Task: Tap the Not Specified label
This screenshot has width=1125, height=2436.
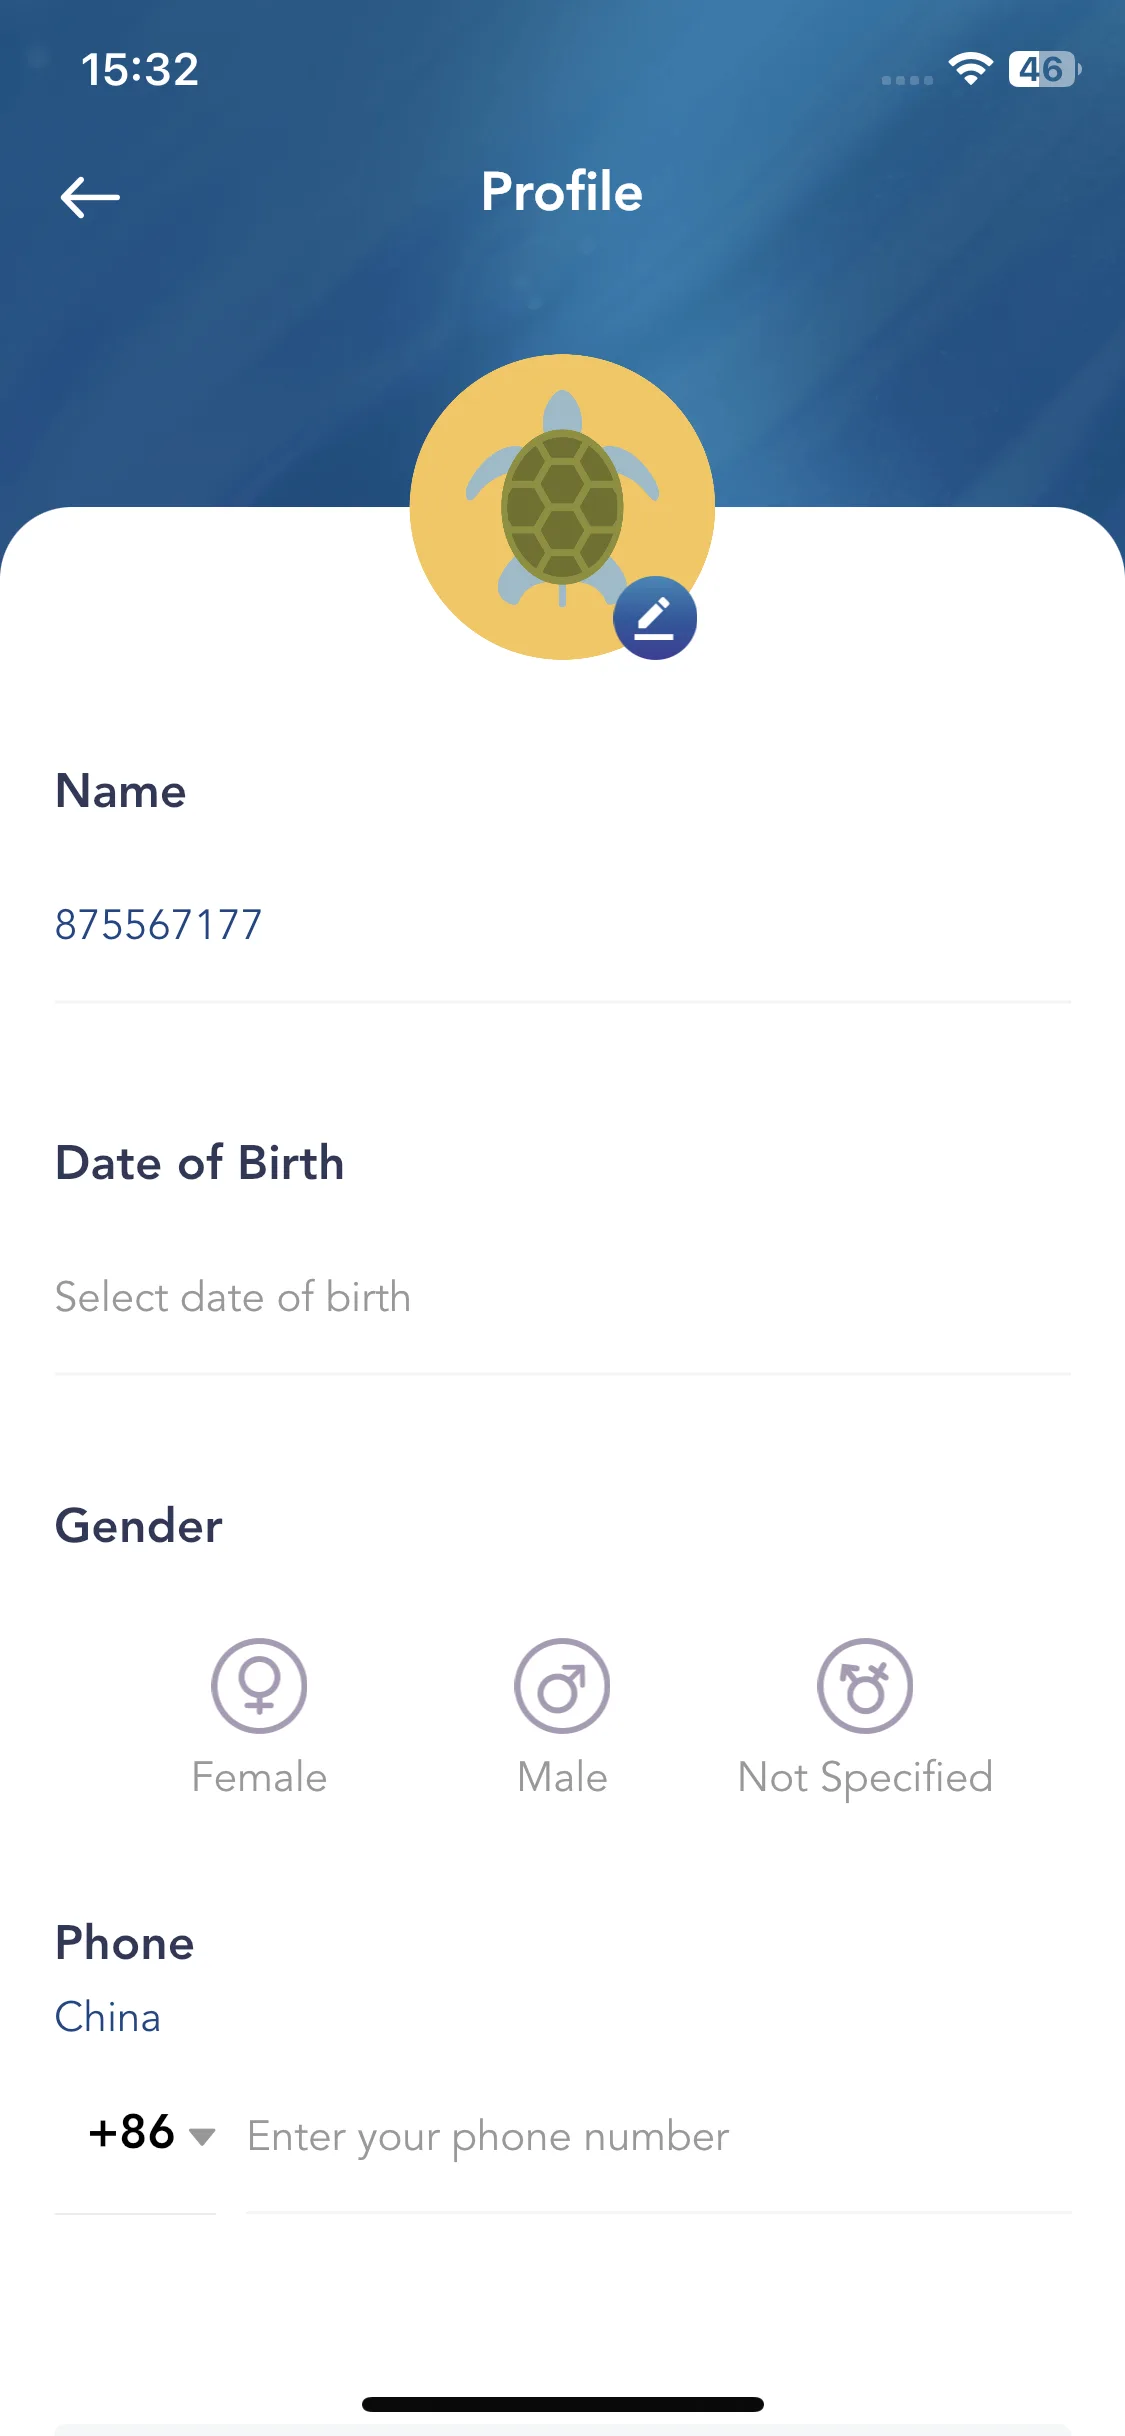Action: coord(865,1779)
